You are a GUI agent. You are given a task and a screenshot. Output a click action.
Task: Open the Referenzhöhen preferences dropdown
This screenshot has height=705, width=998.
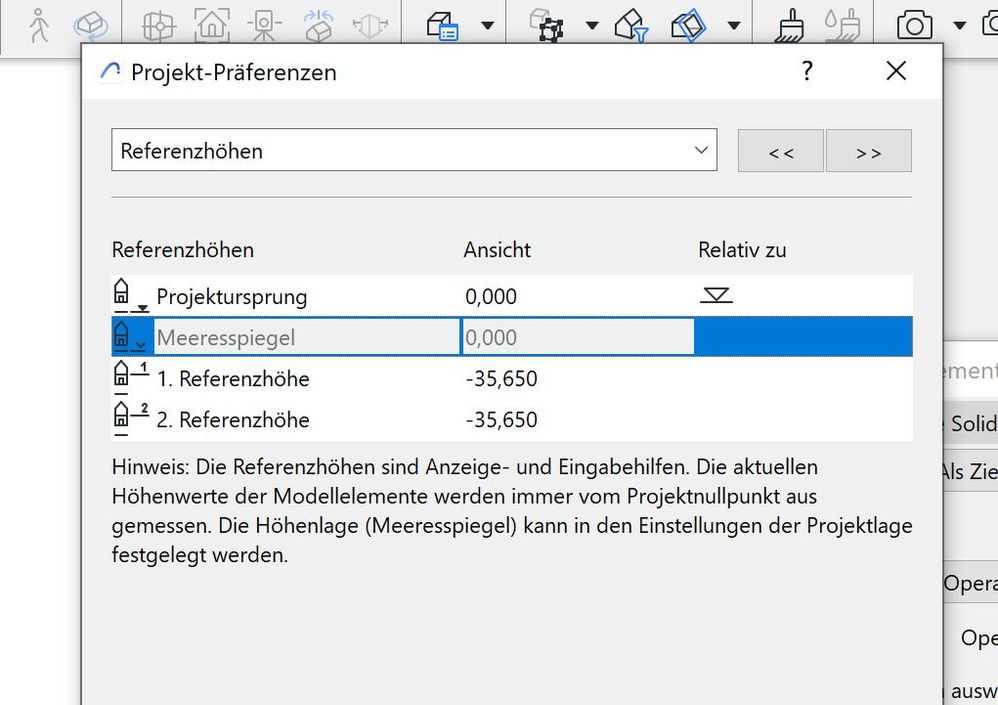(x=414, y=149)
